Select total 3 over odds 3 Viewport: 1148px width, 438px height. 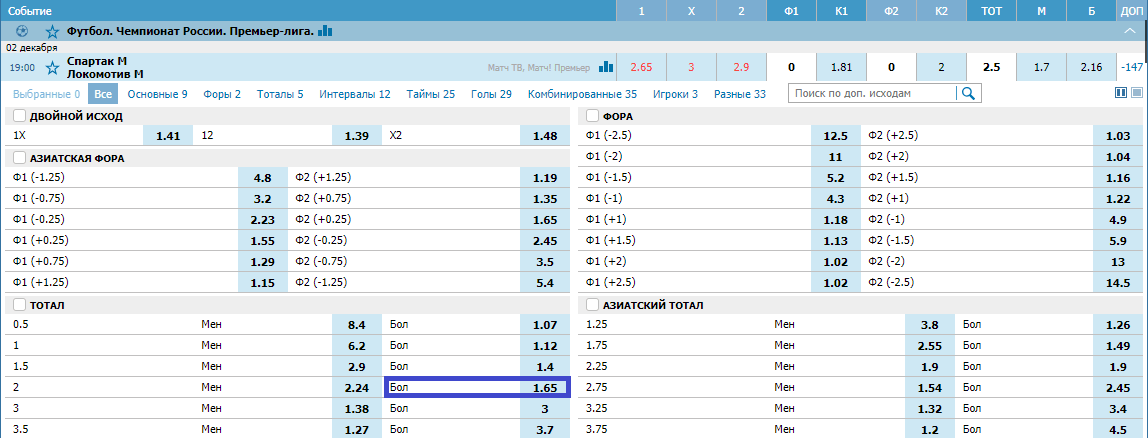(545, 409)
